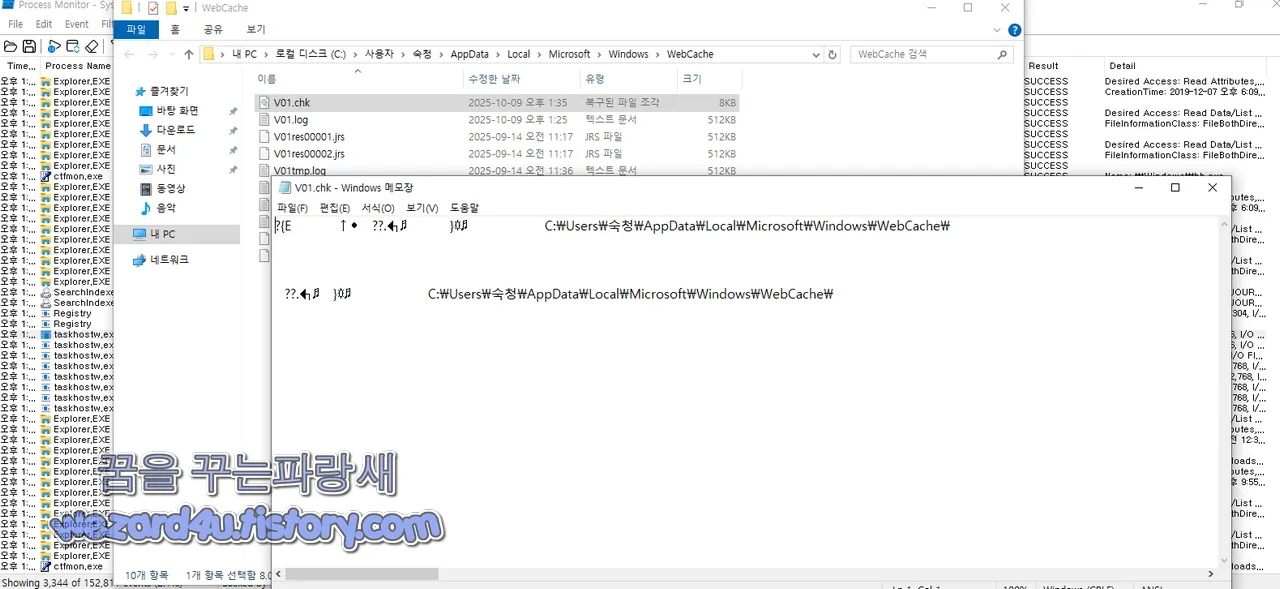Toggle the pin icon beside 문서
Image resolution: width=1280 pixels, height=589 pixels.
tap(232, 150)
